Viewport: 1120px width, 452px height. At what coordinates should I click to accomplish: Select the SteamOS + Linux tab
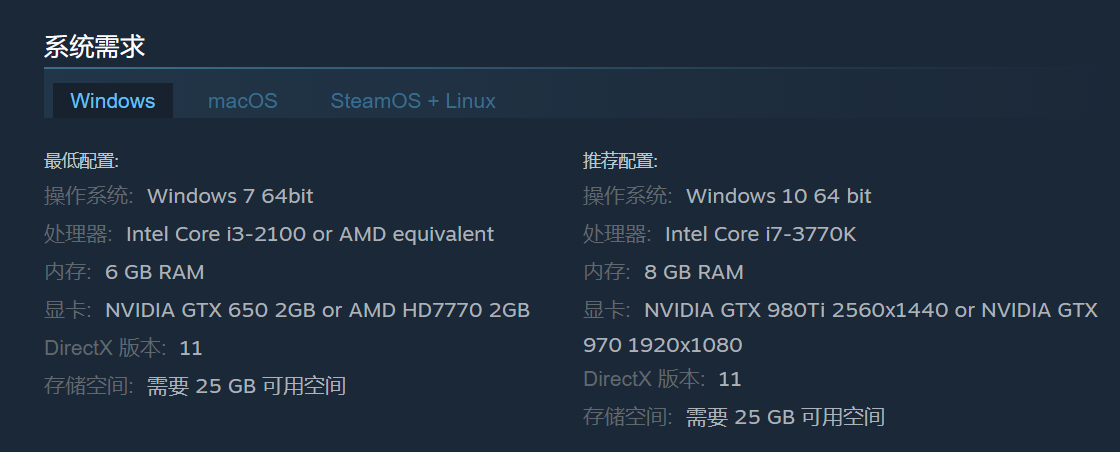pos(413,101)
